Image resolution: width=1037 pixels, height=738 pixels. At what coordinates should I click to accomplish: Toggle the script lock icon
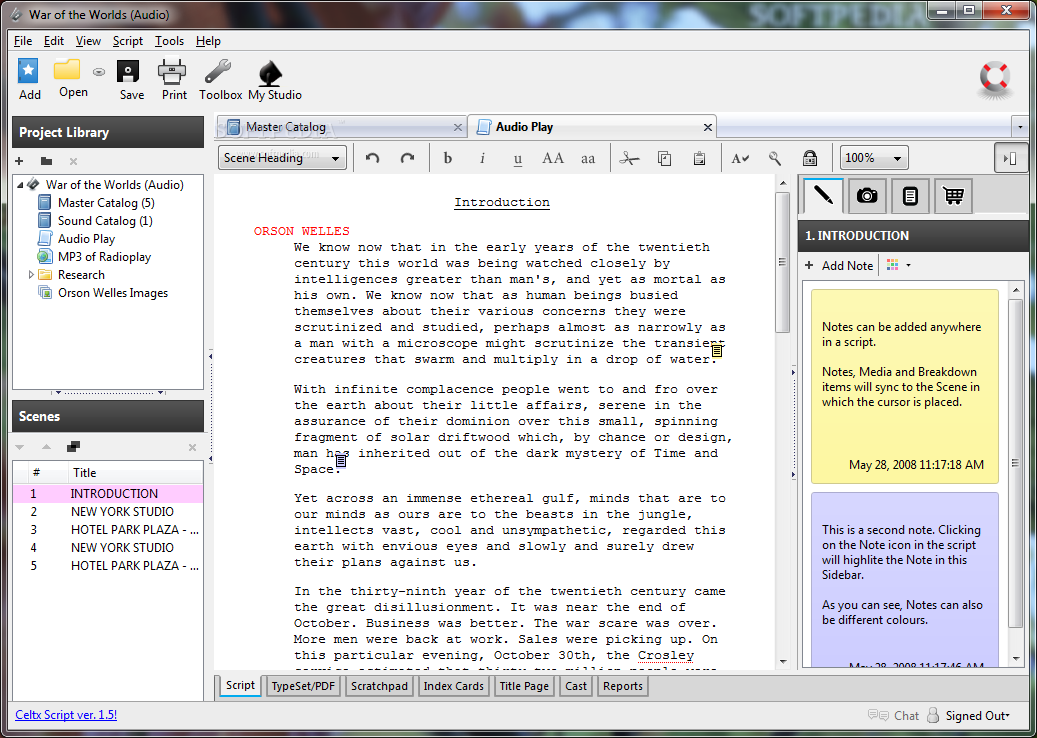pyautogui.click(x=809, y=158)
